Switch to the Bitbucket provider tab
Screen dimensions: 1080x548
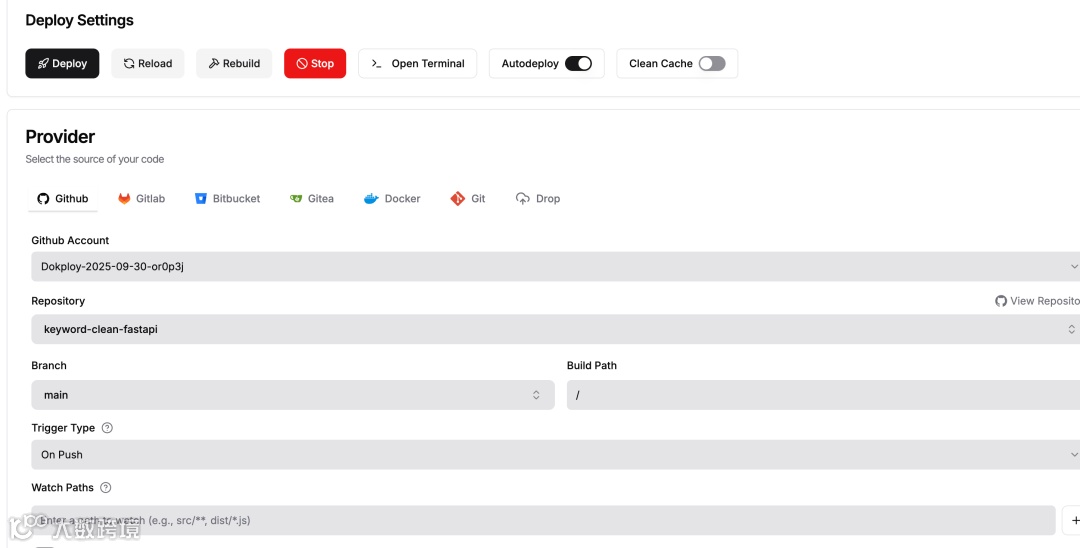click(227, 198)
